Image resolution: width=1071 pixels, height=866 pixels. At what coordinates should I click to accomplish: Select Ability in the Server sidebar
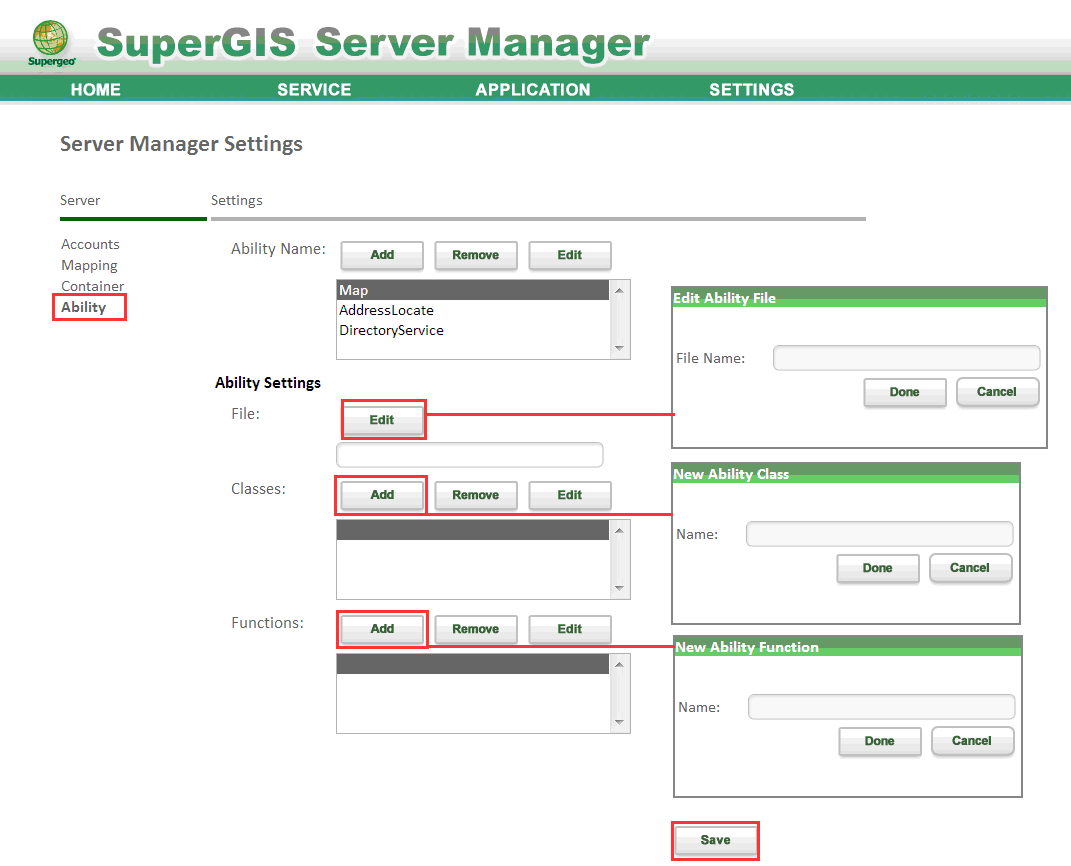tap(84, 307)
